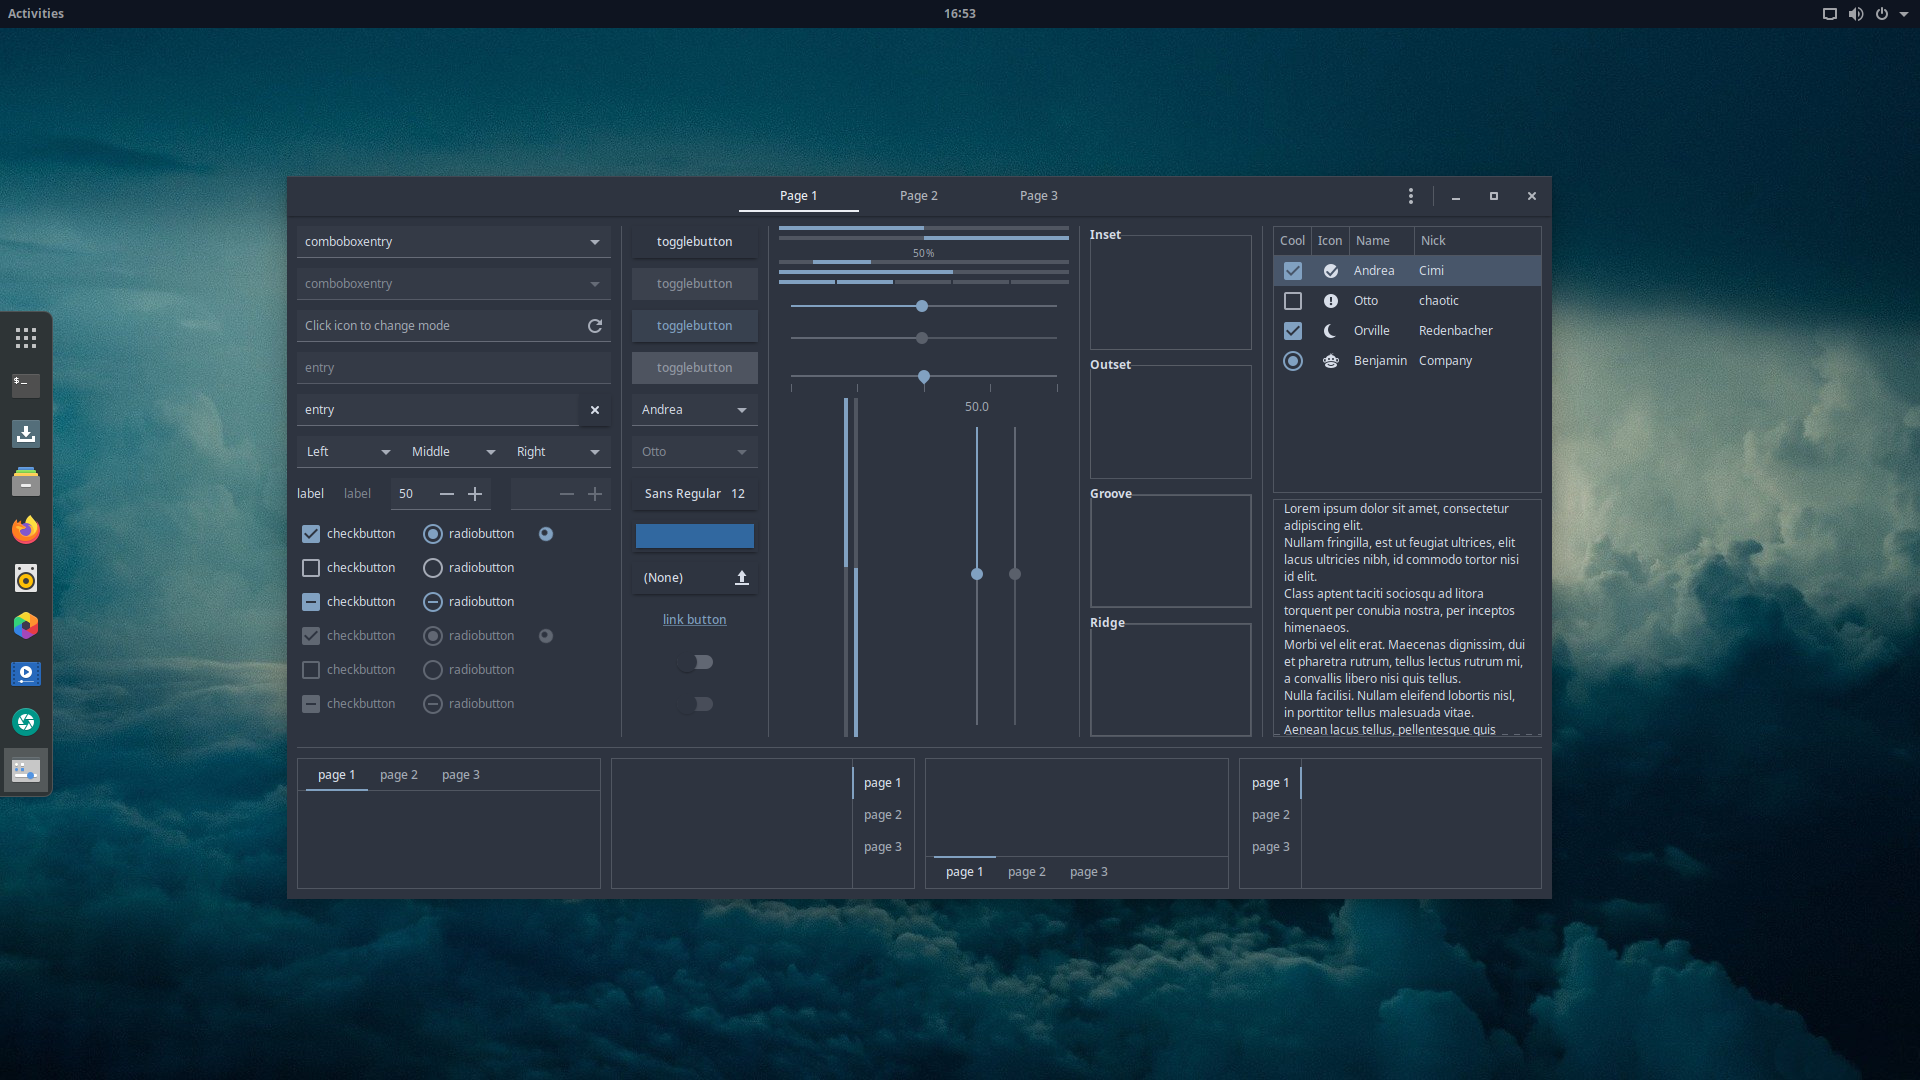Clear the entry with the X icon
1920x1080 pixels.
[x=595, y=410]
